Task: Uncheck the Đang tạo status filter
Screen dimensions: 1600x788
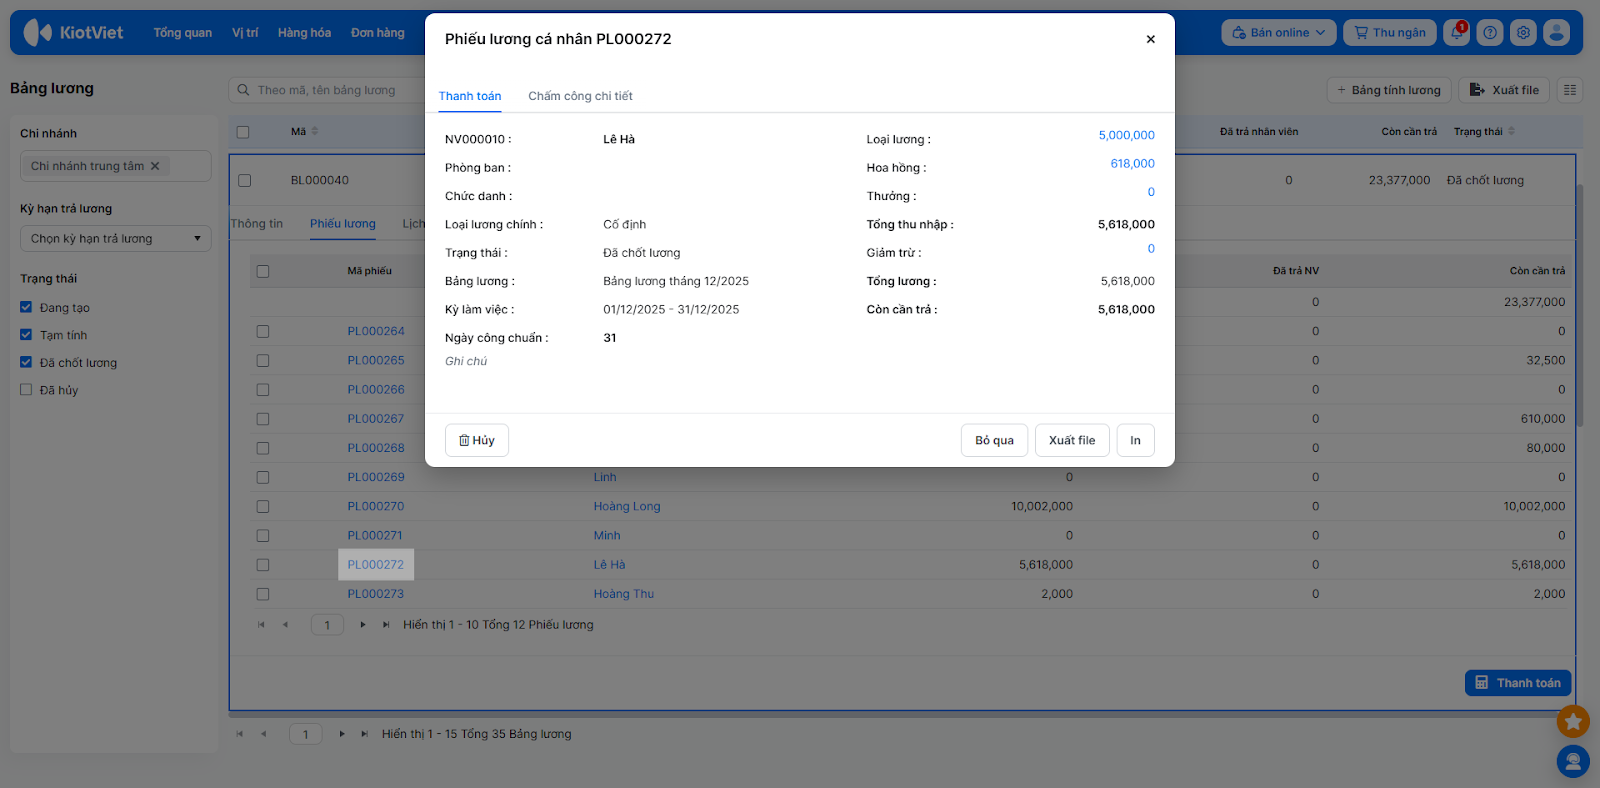Action: pyautogui.click(x=27, y=308)
